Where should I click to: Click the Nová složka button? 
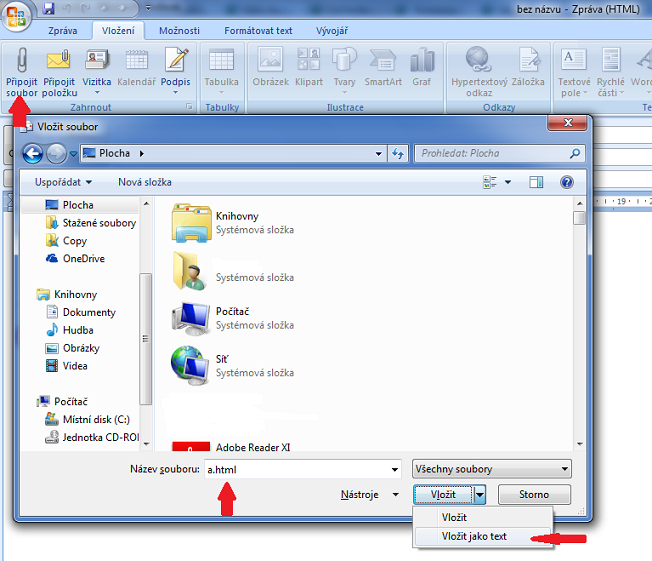point(145,182)
